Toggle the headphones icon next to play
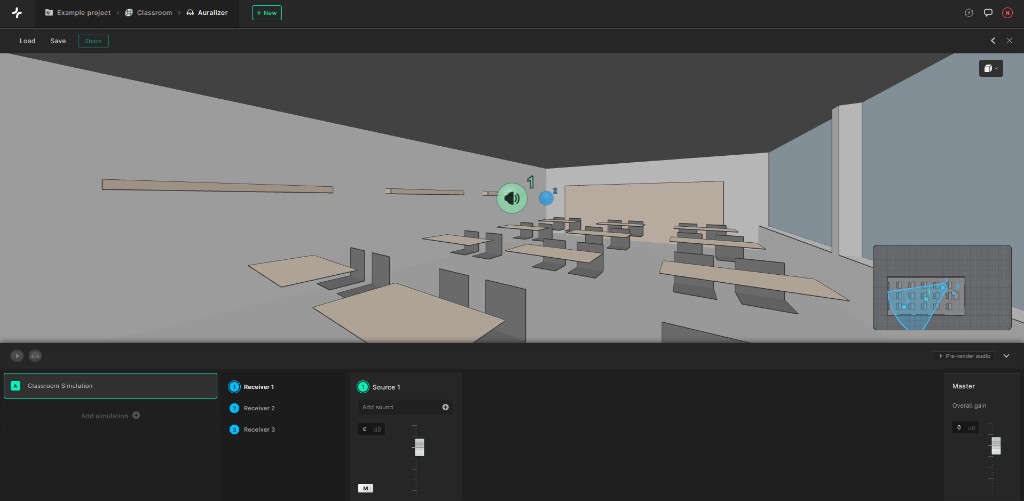Image resolution: width=1024 pixels, height=501 pixels. (x=35, y=356)
